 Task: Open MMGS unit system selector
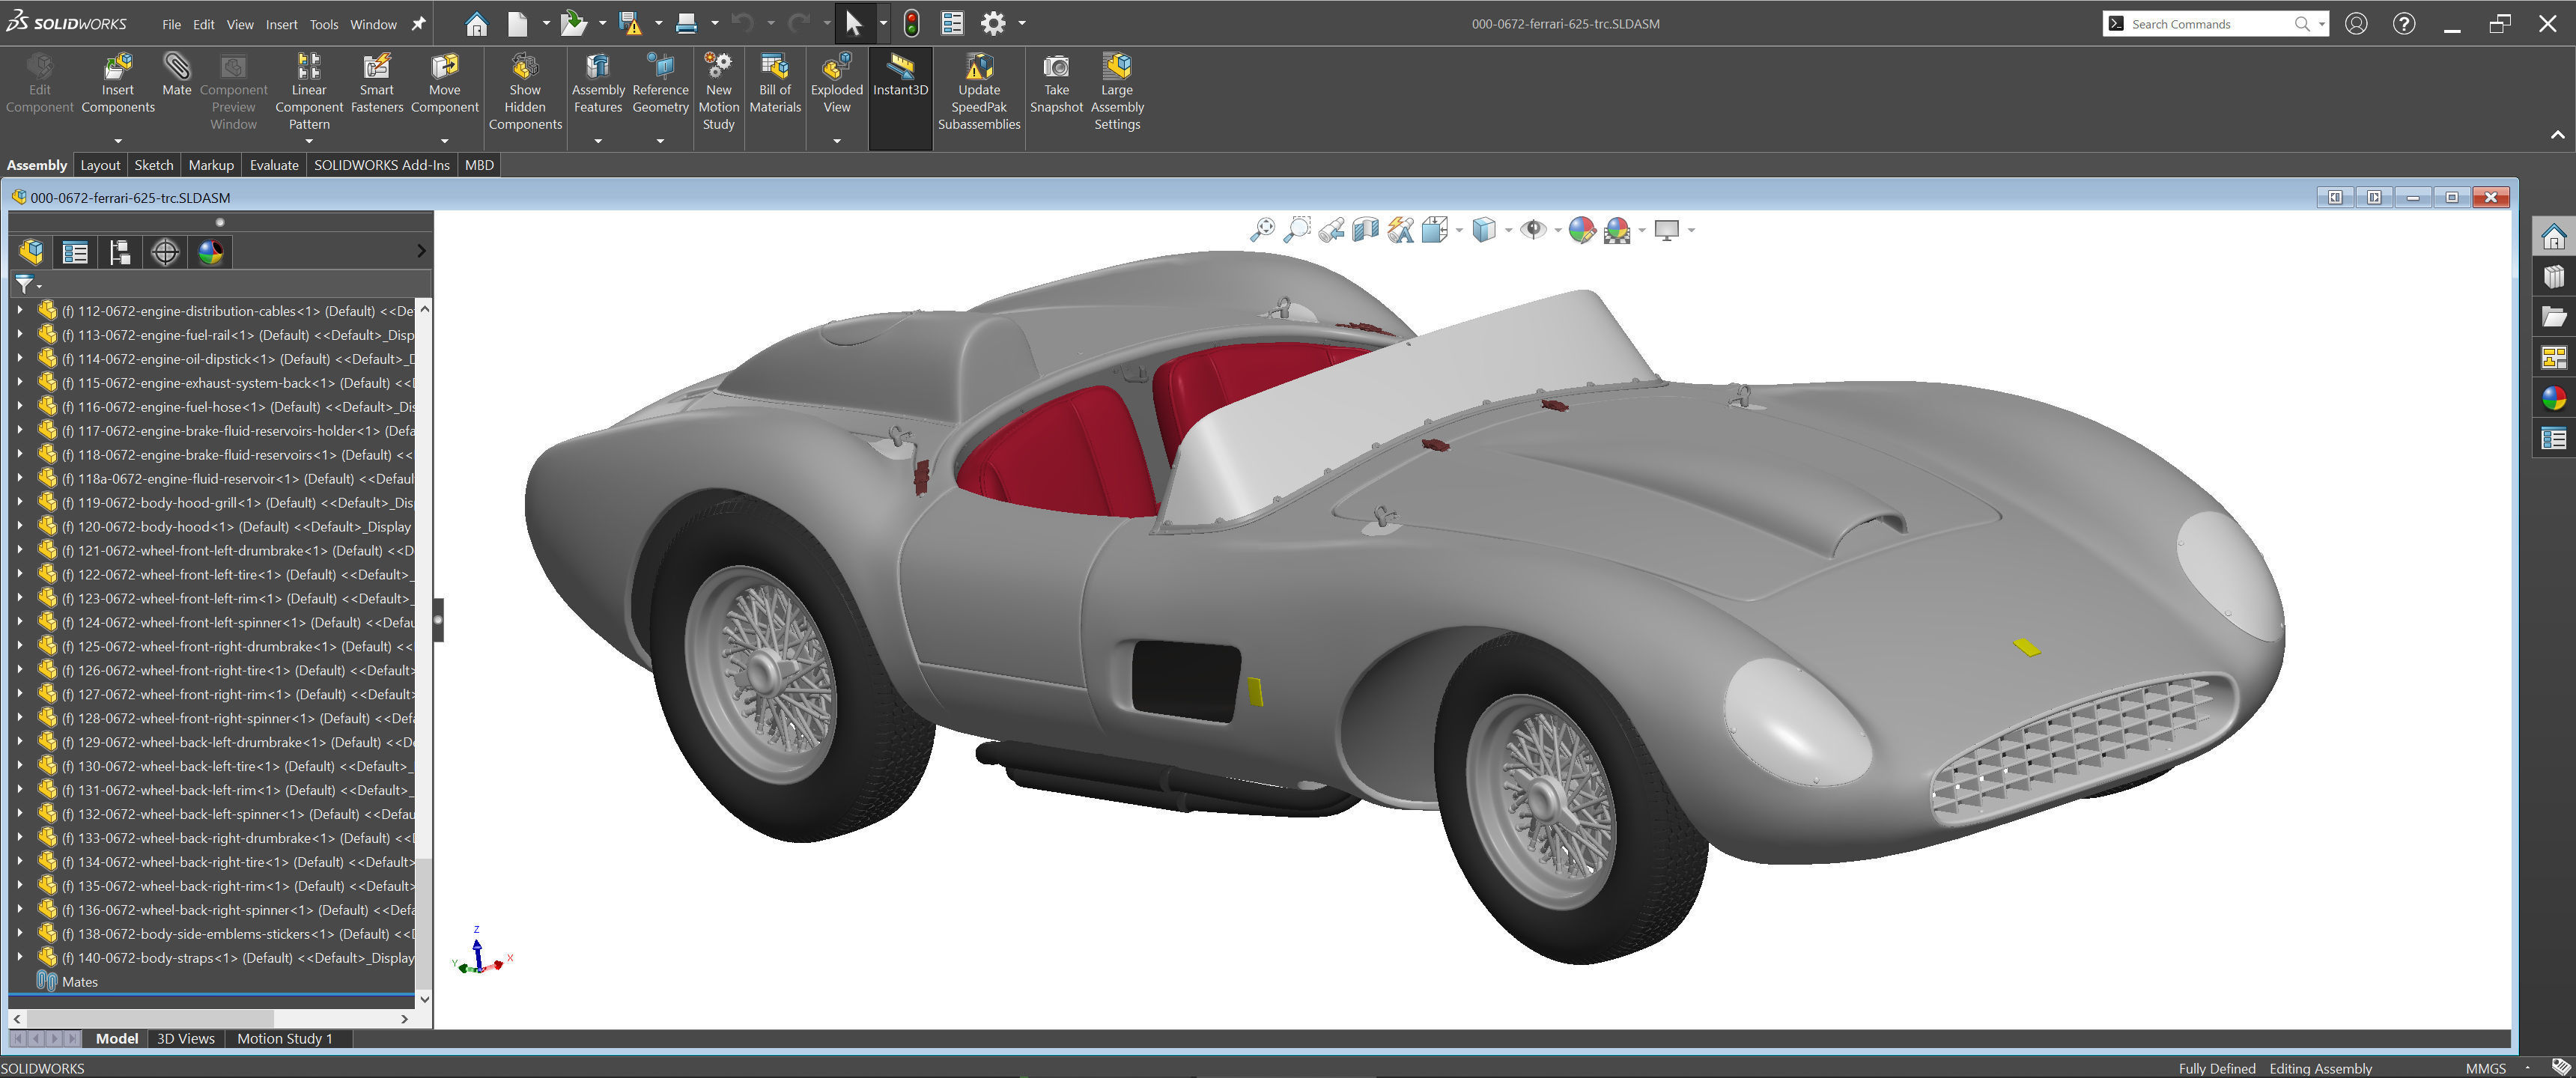point(2485,1068)
